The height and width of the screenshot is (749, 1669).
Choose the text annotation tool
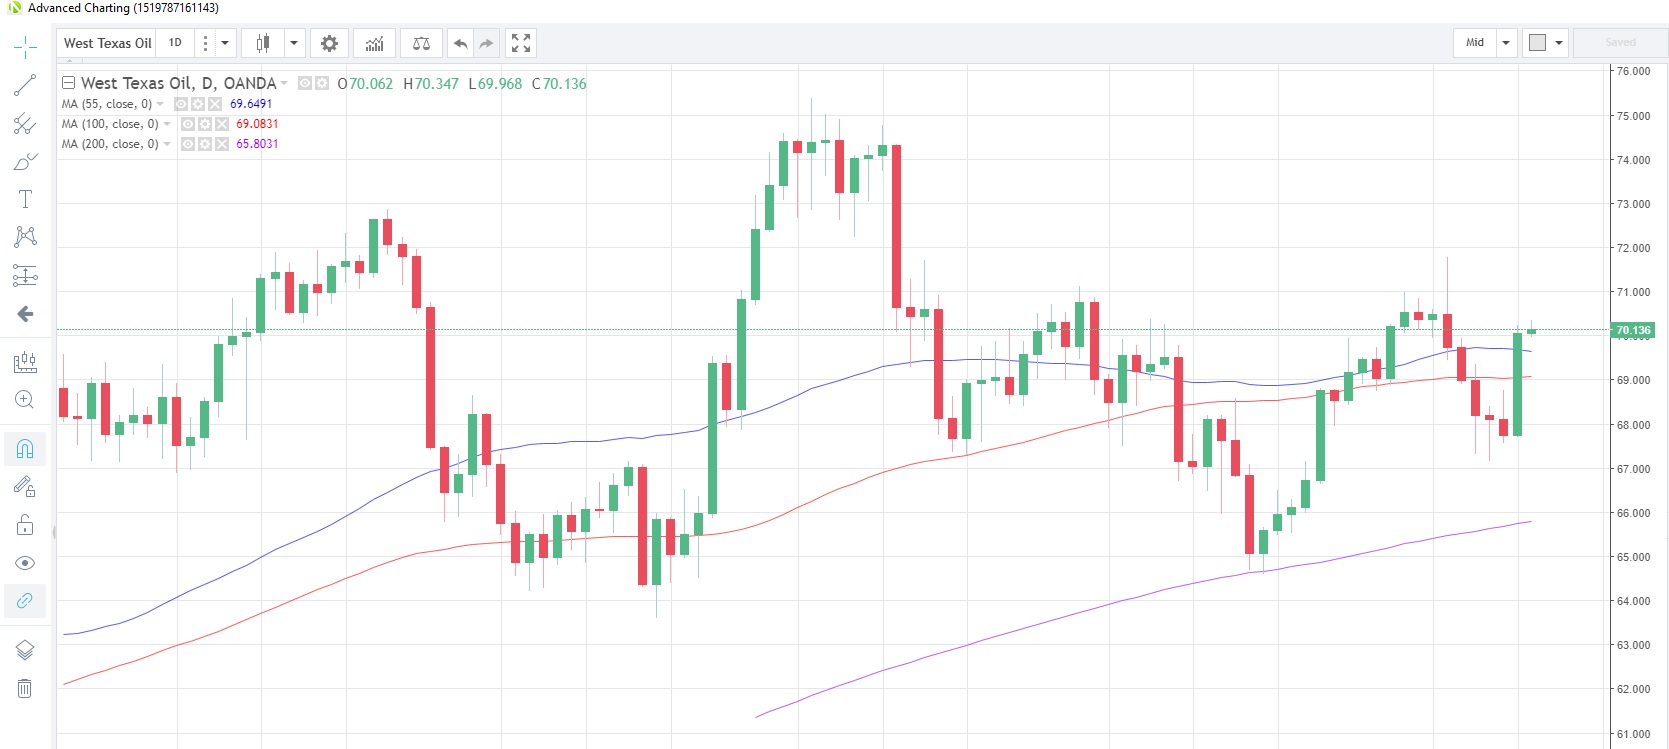25,199
